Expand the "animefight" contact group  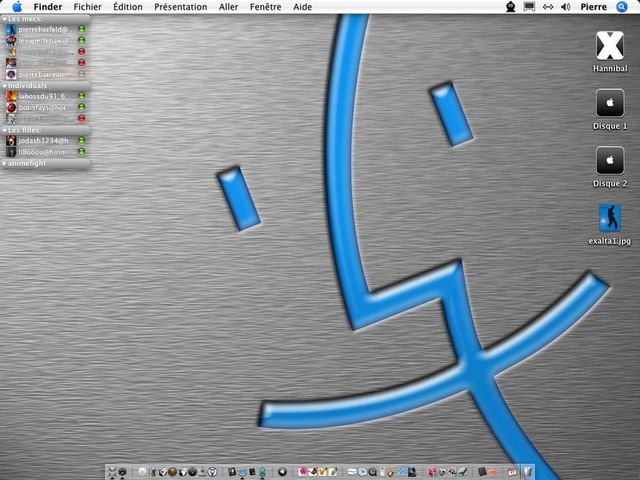click(4, 163)
